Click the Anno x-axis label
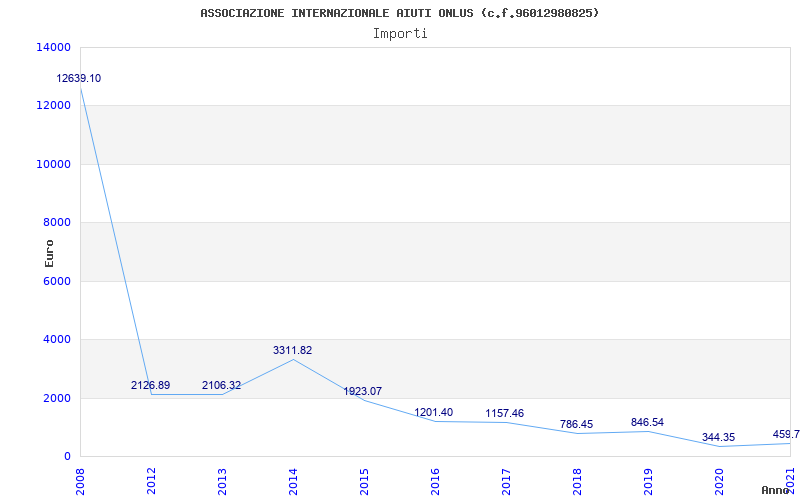800x500 pixels. pyautogui.click(x=775, y=490)
